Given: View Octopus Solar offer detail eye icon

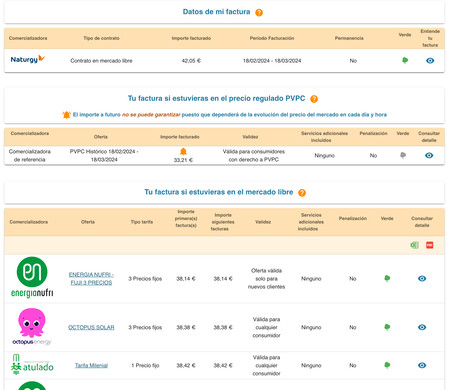Looking at the screenshot, I should (422, 327).
